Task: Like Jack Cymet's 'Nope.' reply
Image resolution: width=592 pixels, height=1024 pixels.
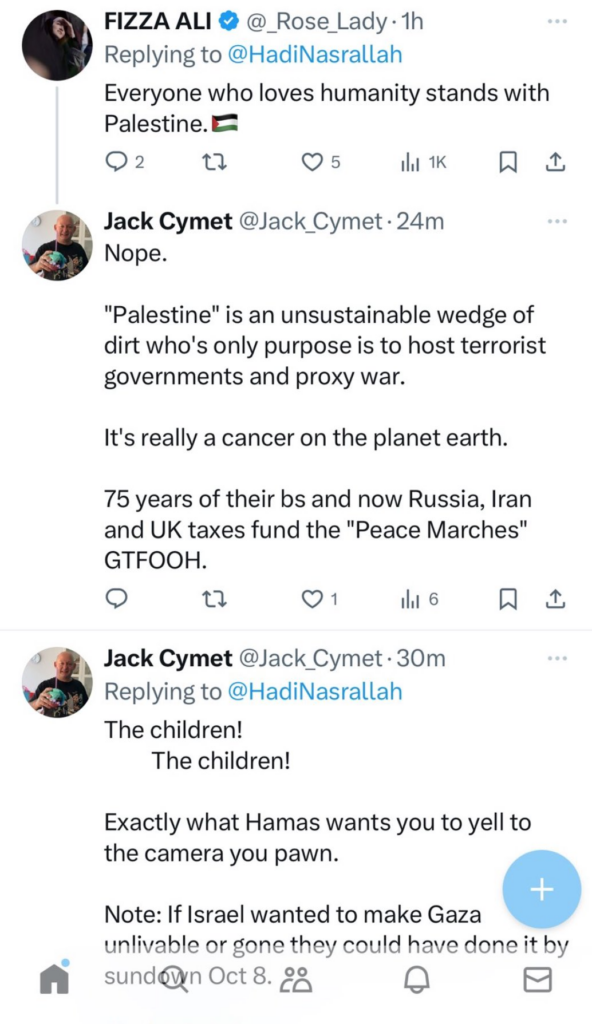Action: click(x=313, y=599)
